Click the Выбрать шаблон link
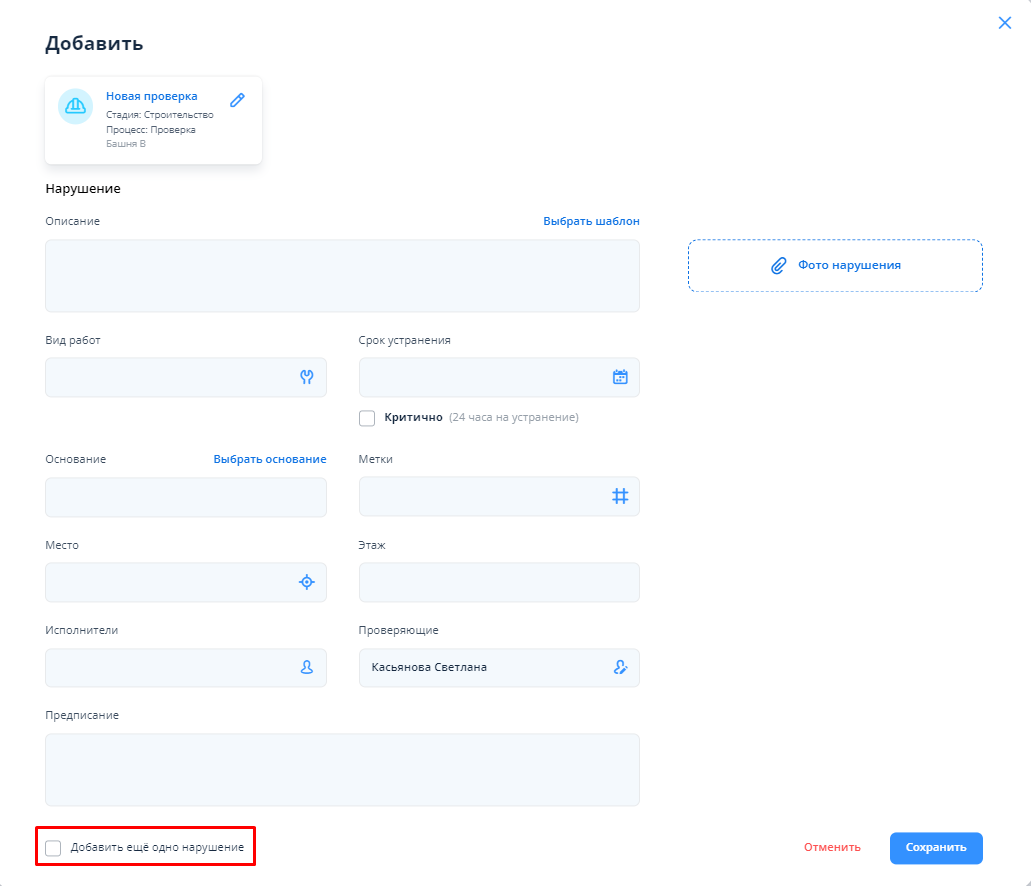 pos(591,221)
